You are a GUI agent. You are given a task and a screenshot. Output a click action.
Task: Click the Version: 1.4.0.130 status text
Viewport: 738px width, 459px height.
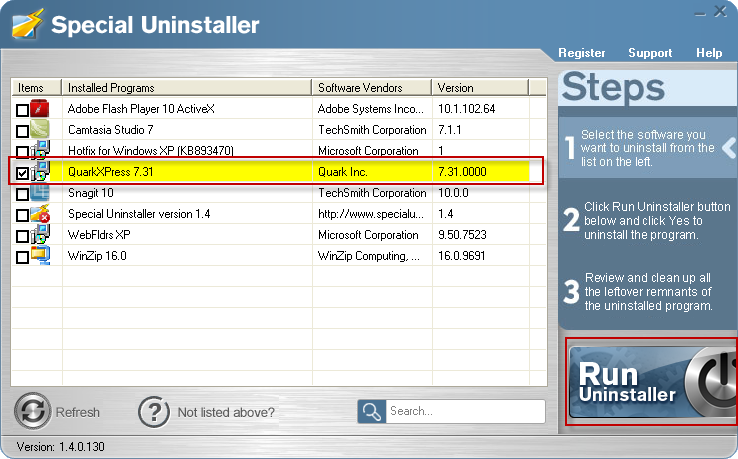pos(60,446)
